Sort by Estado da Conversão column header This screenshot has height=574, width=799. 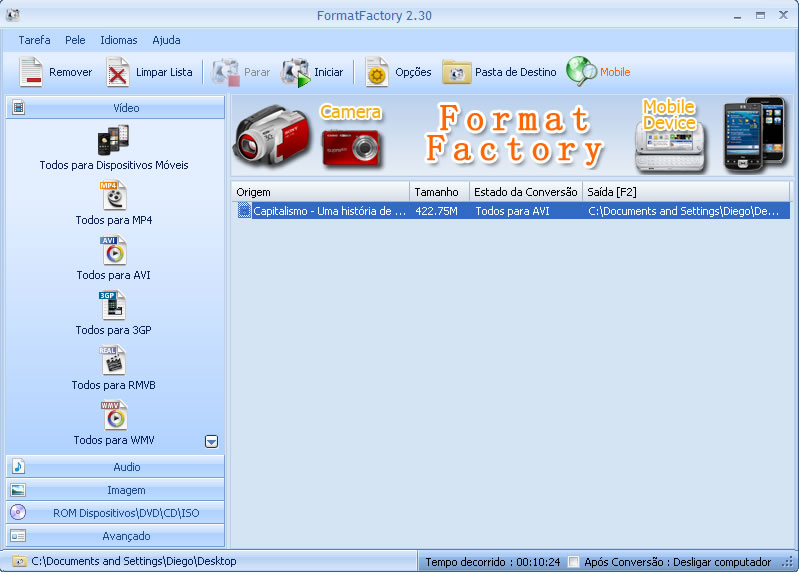point(525,192)
